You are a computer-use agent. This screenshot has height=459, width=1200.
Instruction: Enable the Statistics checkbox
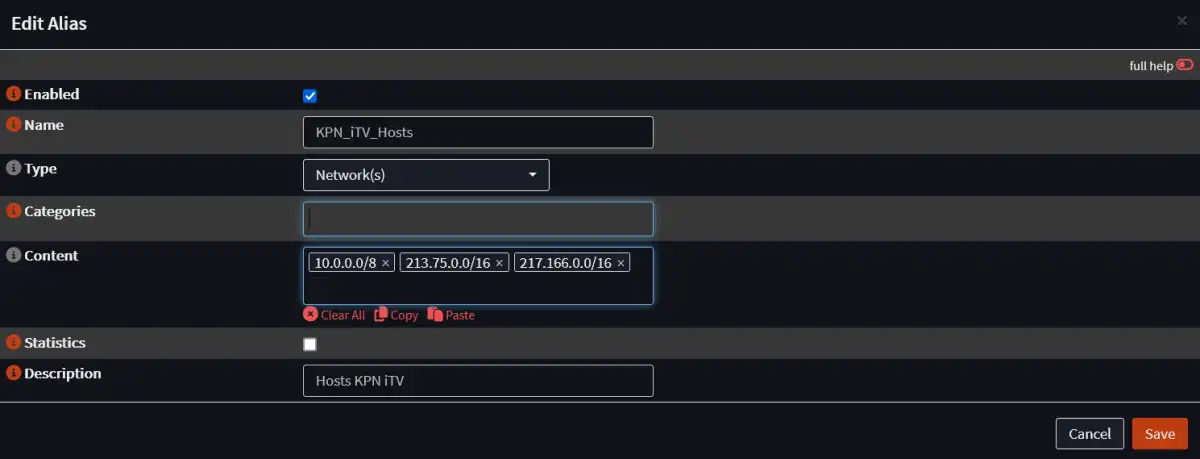pos(310,344)
